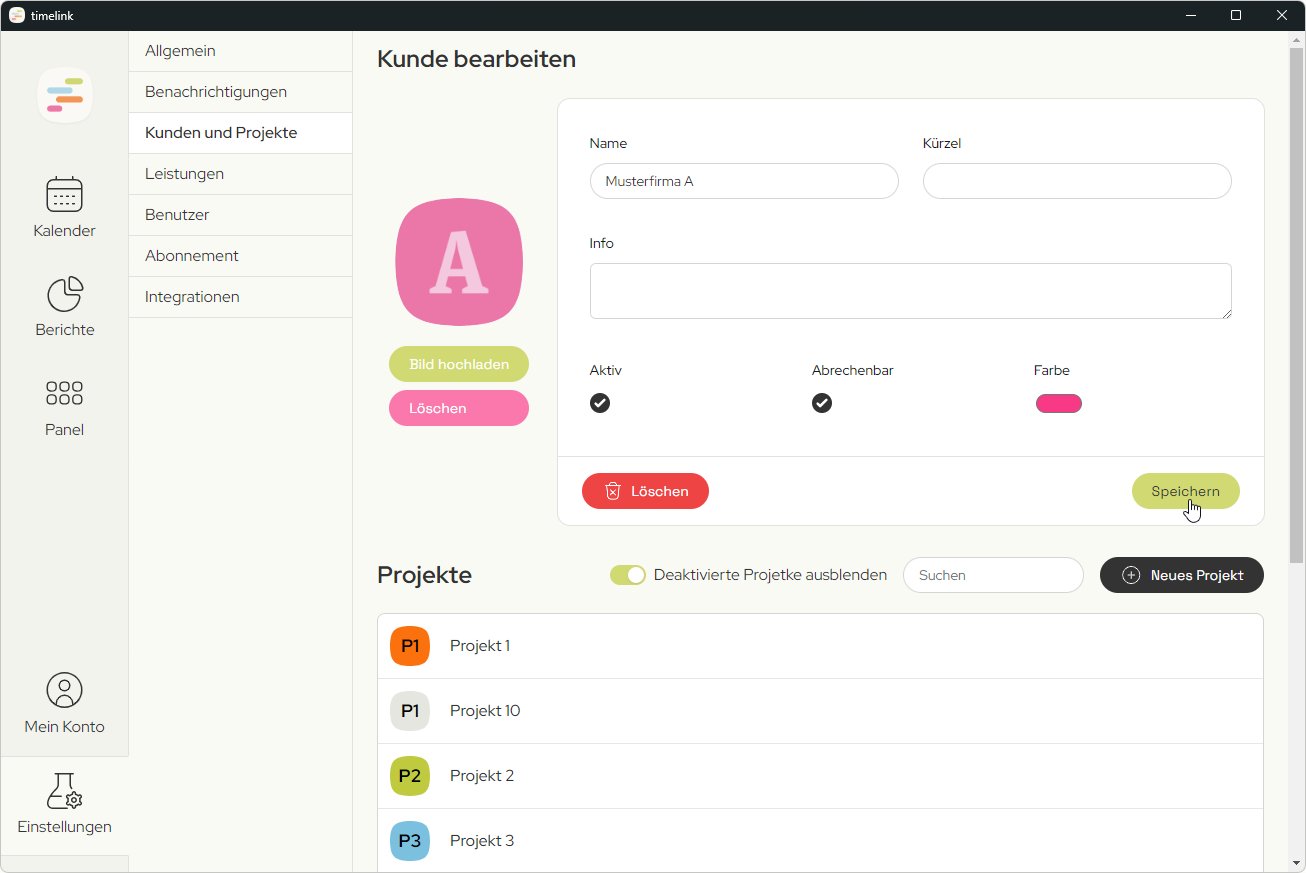Switch to the Leistungen settings tab
Viewport: 1306px width, 873px height.
(183, 173)
